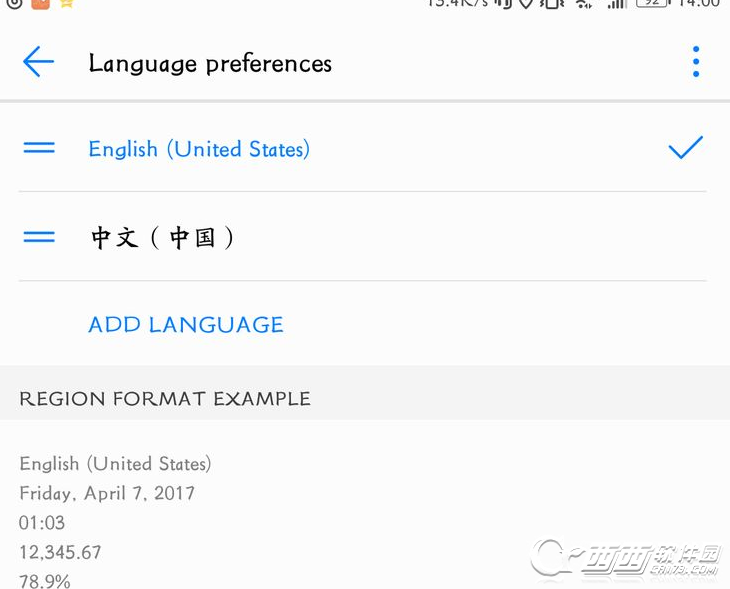Image resolution: width=730 pixels, height=589 pixels.
Task: Click the 01:03 time format example
Action: 41,522
